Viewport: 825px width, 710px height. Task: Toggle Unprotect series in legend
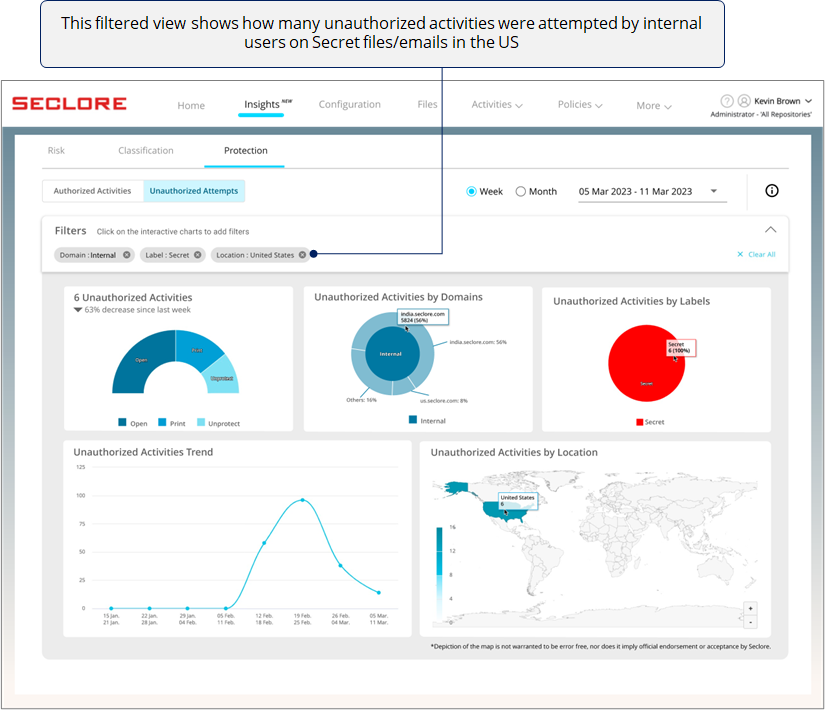(x=218, y=423)
